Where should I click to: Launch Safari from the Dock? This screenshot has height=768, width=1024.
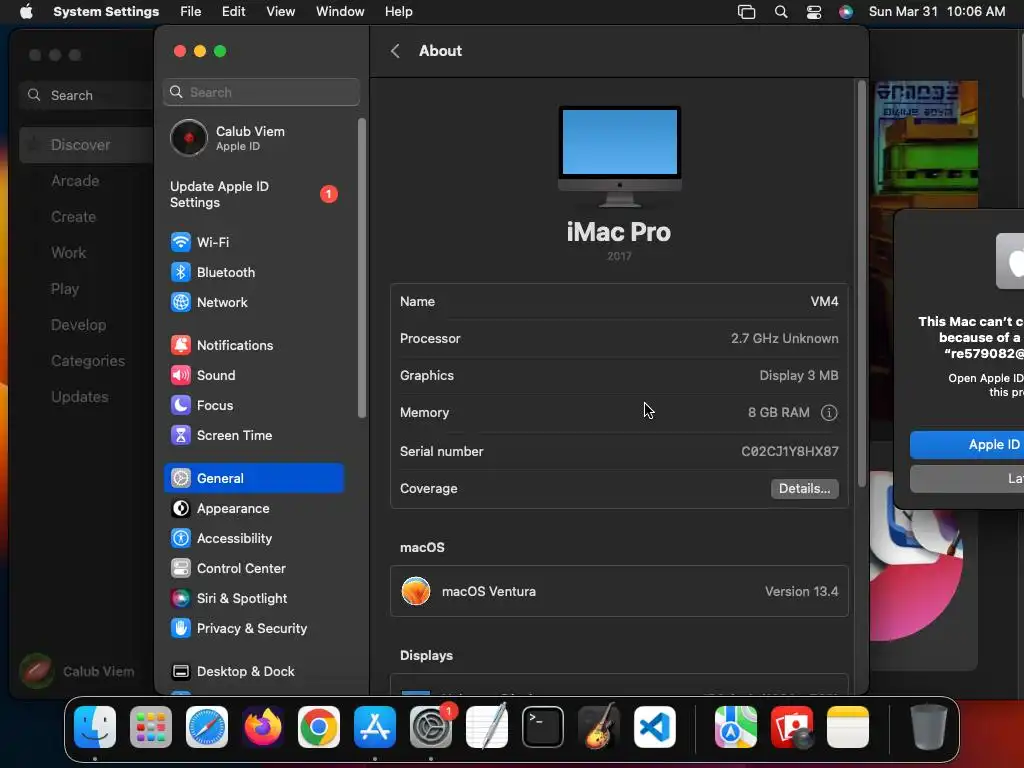pos(207,727)
